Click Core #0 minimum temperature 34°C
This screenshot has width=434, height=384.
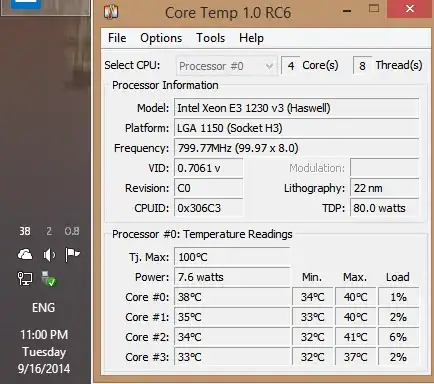click(313, 297)
